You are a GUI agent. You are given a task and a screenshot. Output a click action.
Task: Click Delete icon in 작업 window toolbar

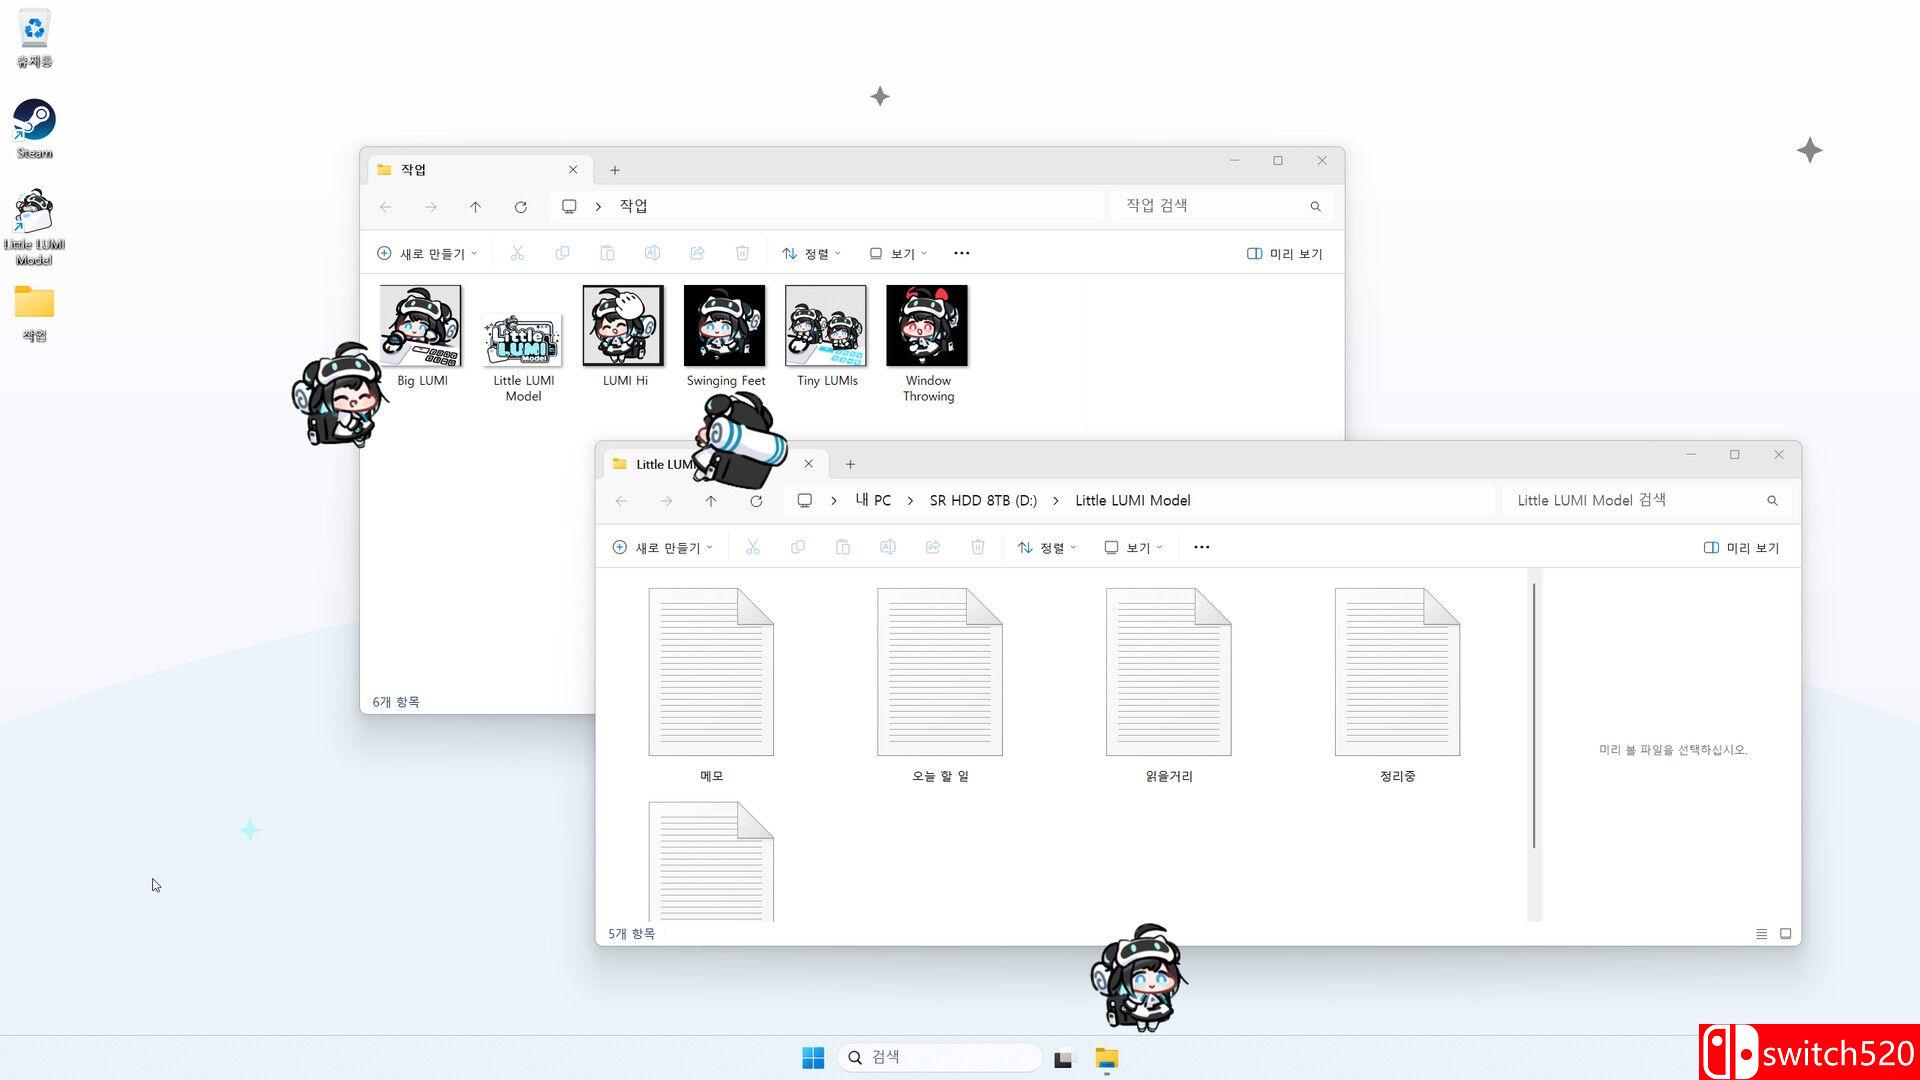(742, 253)
